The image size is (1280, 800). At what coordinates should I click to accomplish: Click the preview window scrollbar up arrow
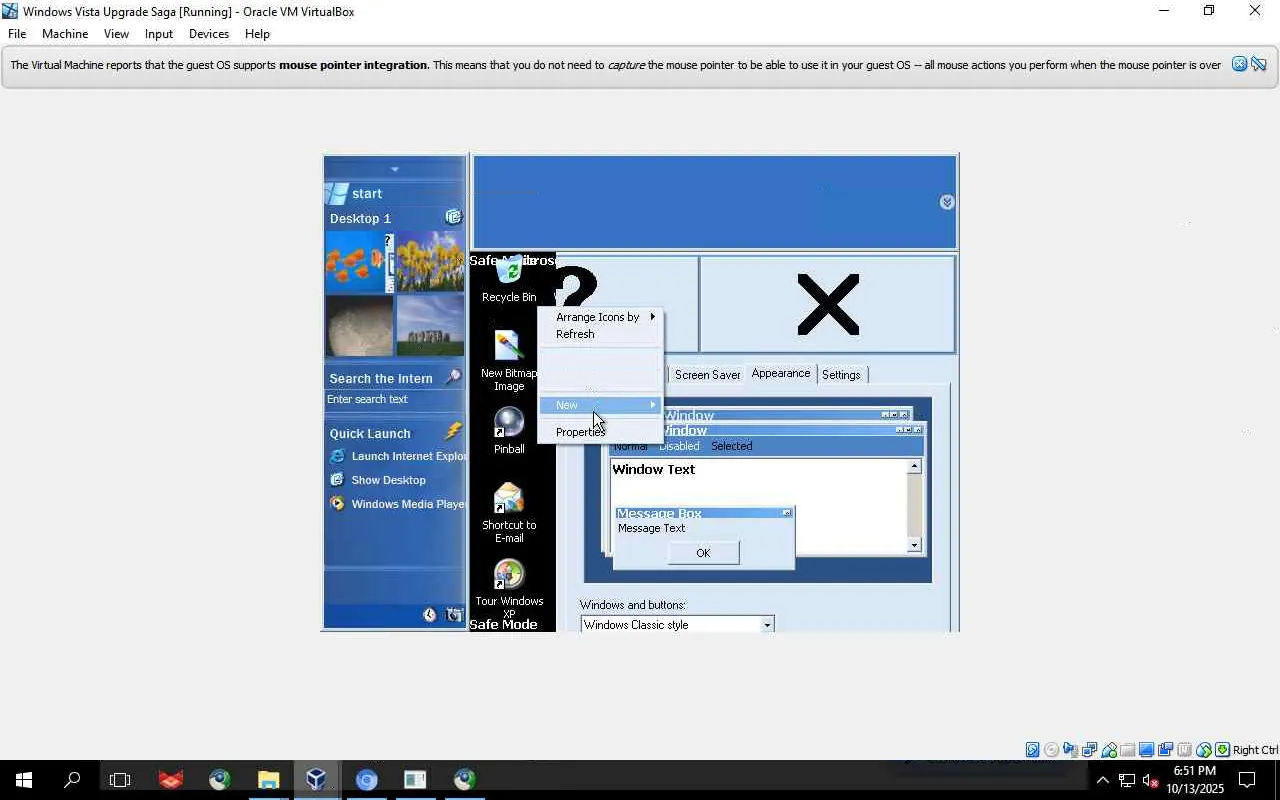[x=914, y=467]
